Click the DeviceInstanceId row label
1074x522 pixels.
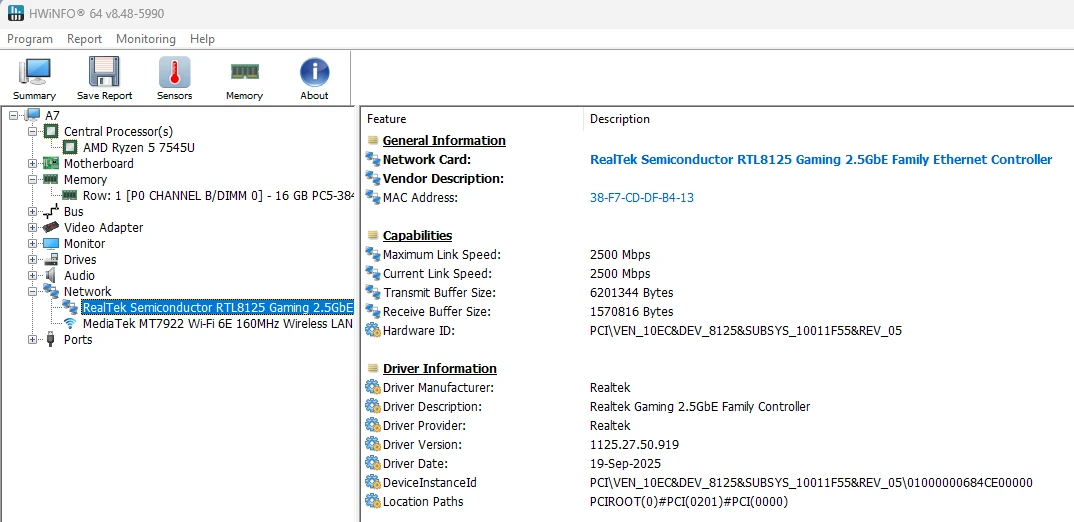pyautogui.click(x=429, y=482)
